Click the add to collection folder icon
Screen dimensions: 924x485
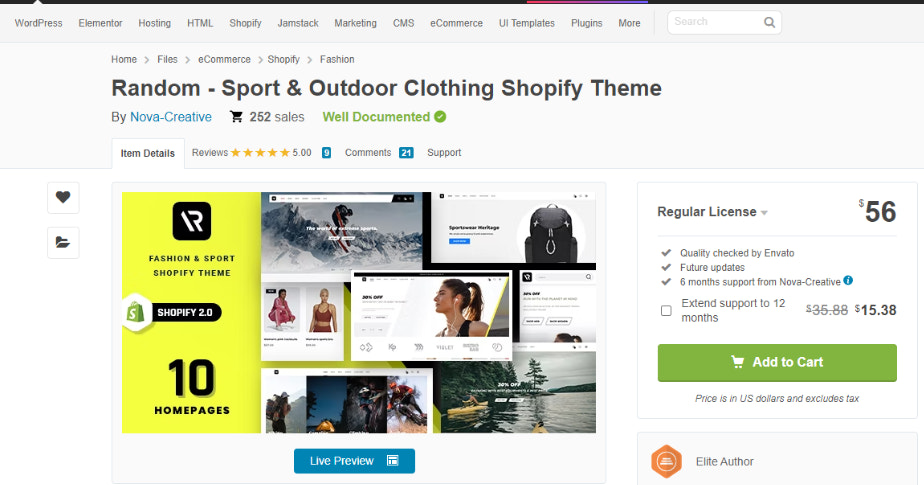pyautogui.click(x=63, y=241)
